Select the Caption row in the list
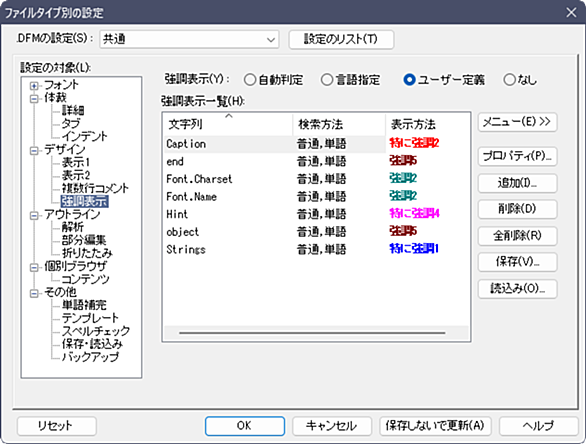Screen dimensions: 586x444 tap(316, 144)
